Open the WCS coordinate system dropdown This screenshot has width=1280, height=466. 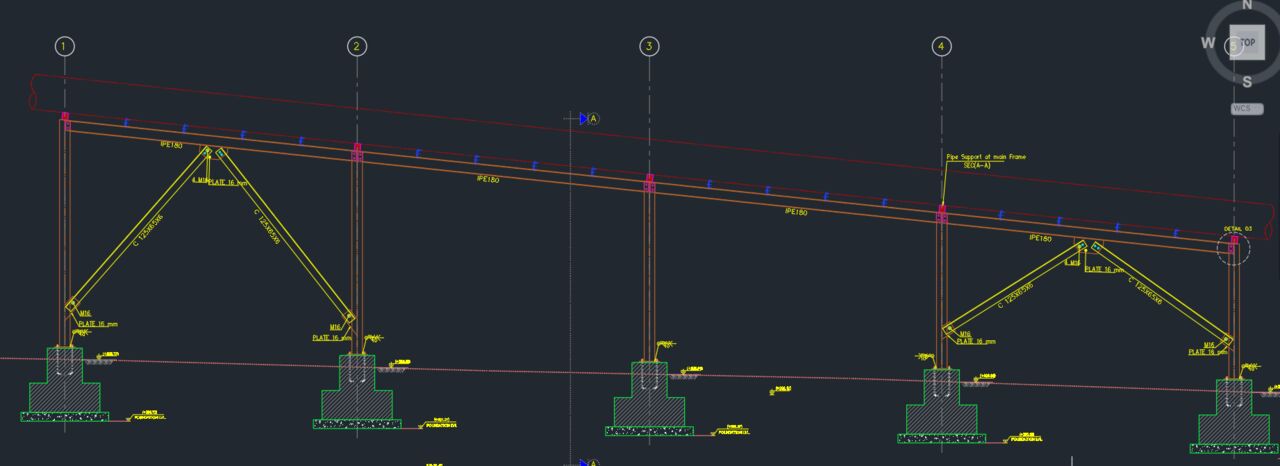click(1247, 108)
